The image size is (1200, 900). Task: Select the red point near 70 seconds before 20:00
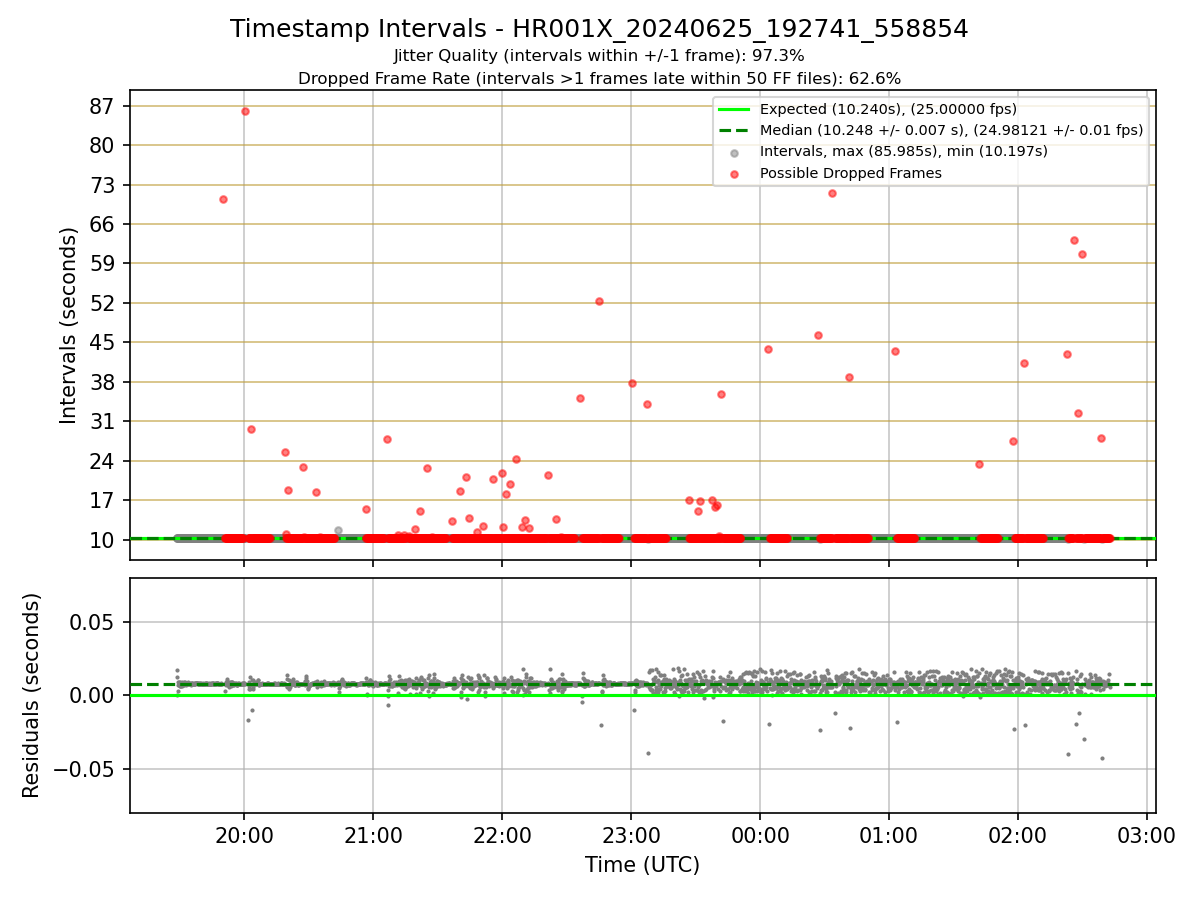[x=223, y=199]
